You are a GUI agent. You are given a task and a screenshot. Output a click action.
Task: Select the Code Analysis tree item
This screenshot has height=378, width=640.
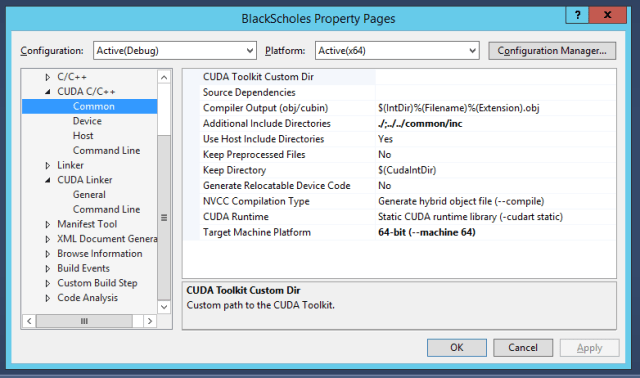click(87, 298)
